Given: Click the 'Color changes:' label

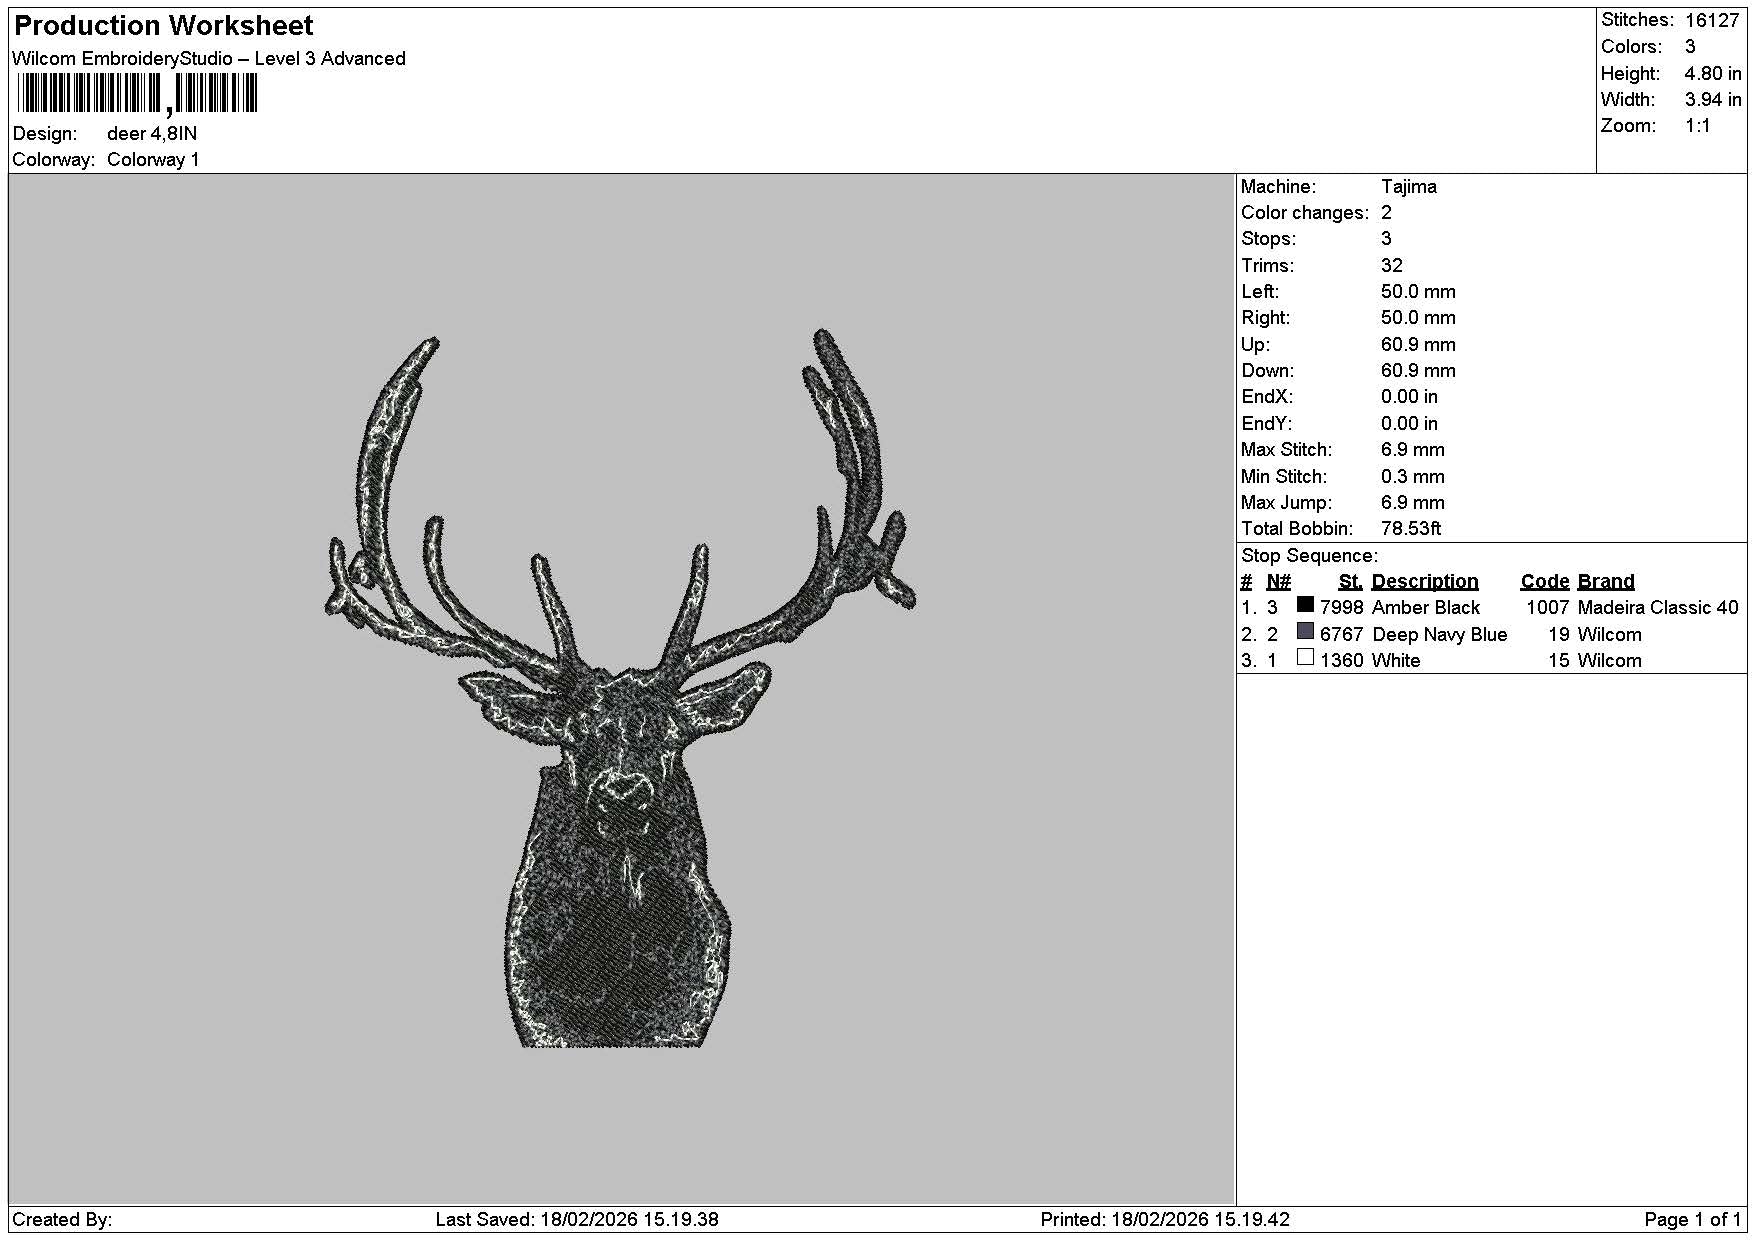Looking at the screenshot, I should pos(1305,213).
